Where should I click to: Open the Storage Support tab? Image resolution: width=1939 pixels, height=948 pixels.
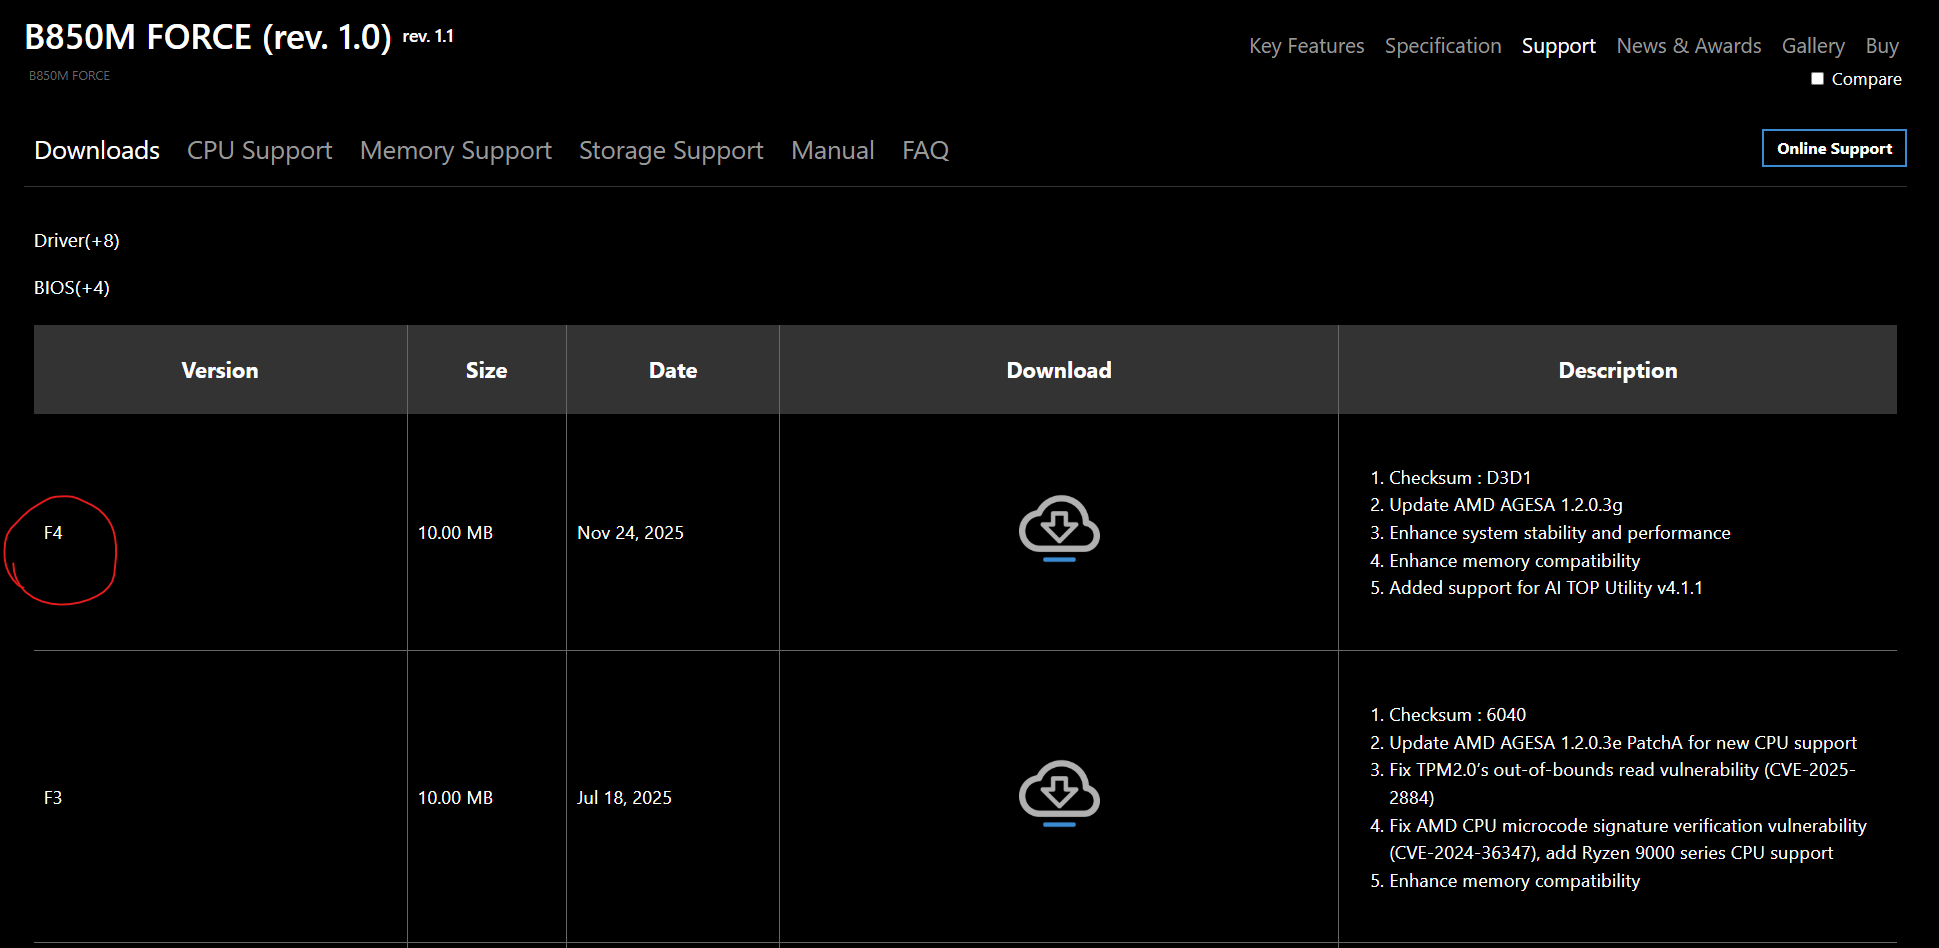tap(671, 150)
